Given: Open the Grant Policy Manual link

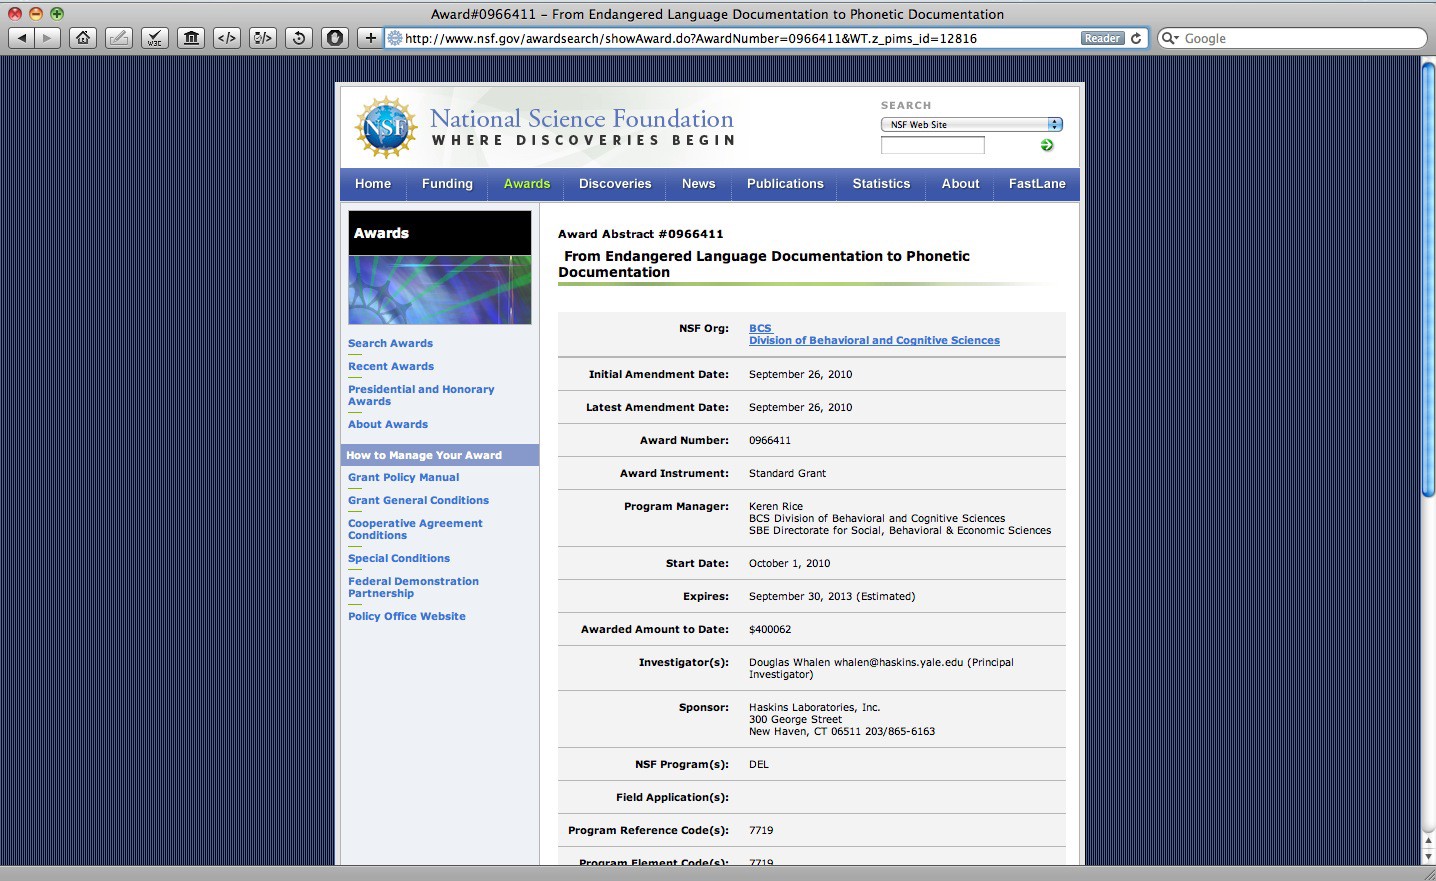Looking at the screenshot, I should tap(404, 477).
